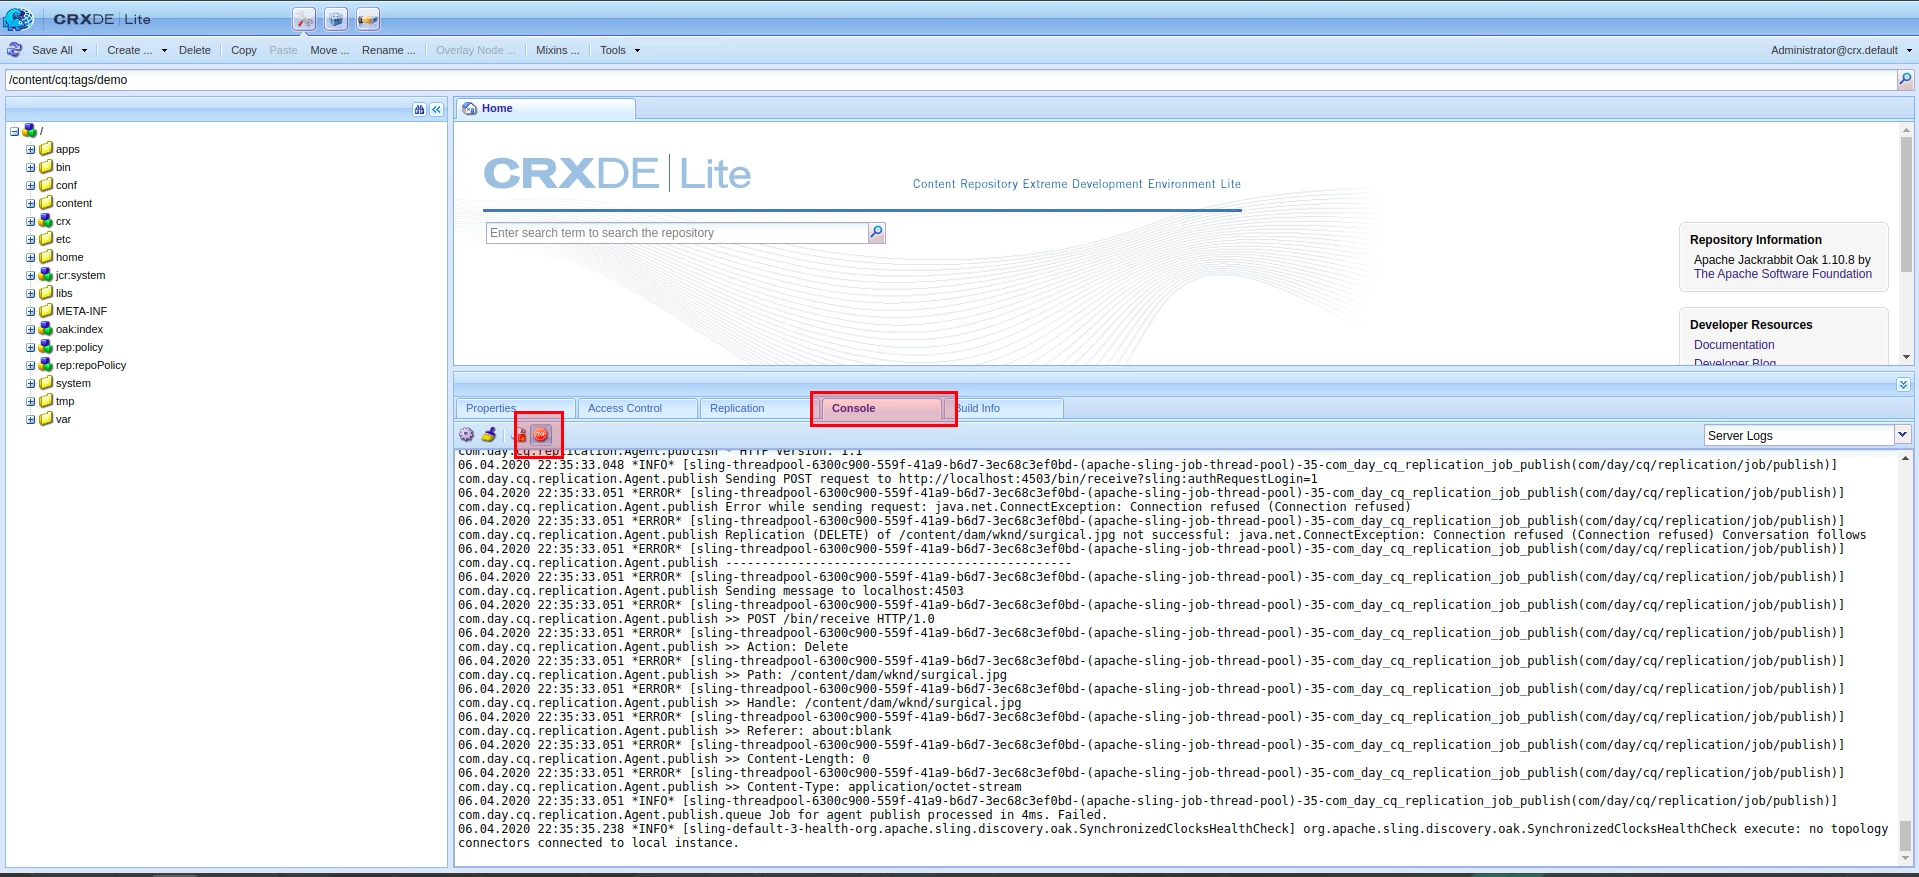Screen dimensions: 1919x877
Task: Open The Apache Software Foundation link
Action: [1783, 274]
